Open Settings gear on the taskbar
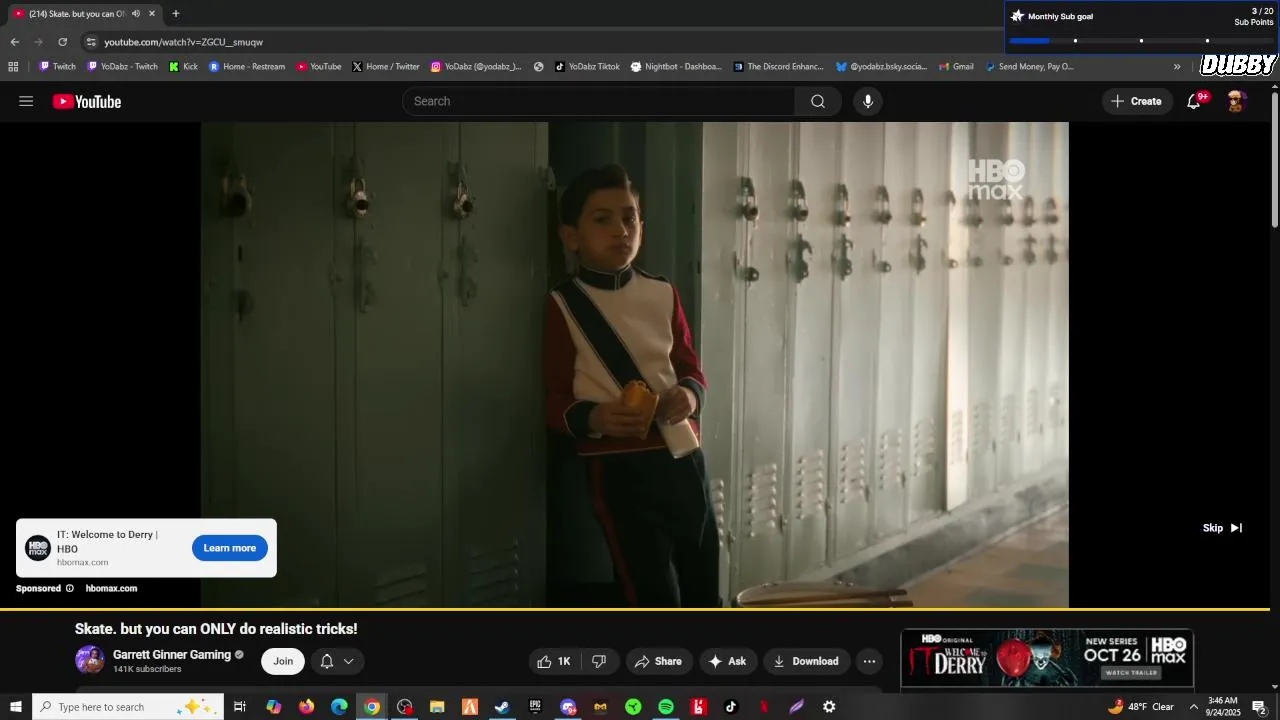 tap(829, 707)
